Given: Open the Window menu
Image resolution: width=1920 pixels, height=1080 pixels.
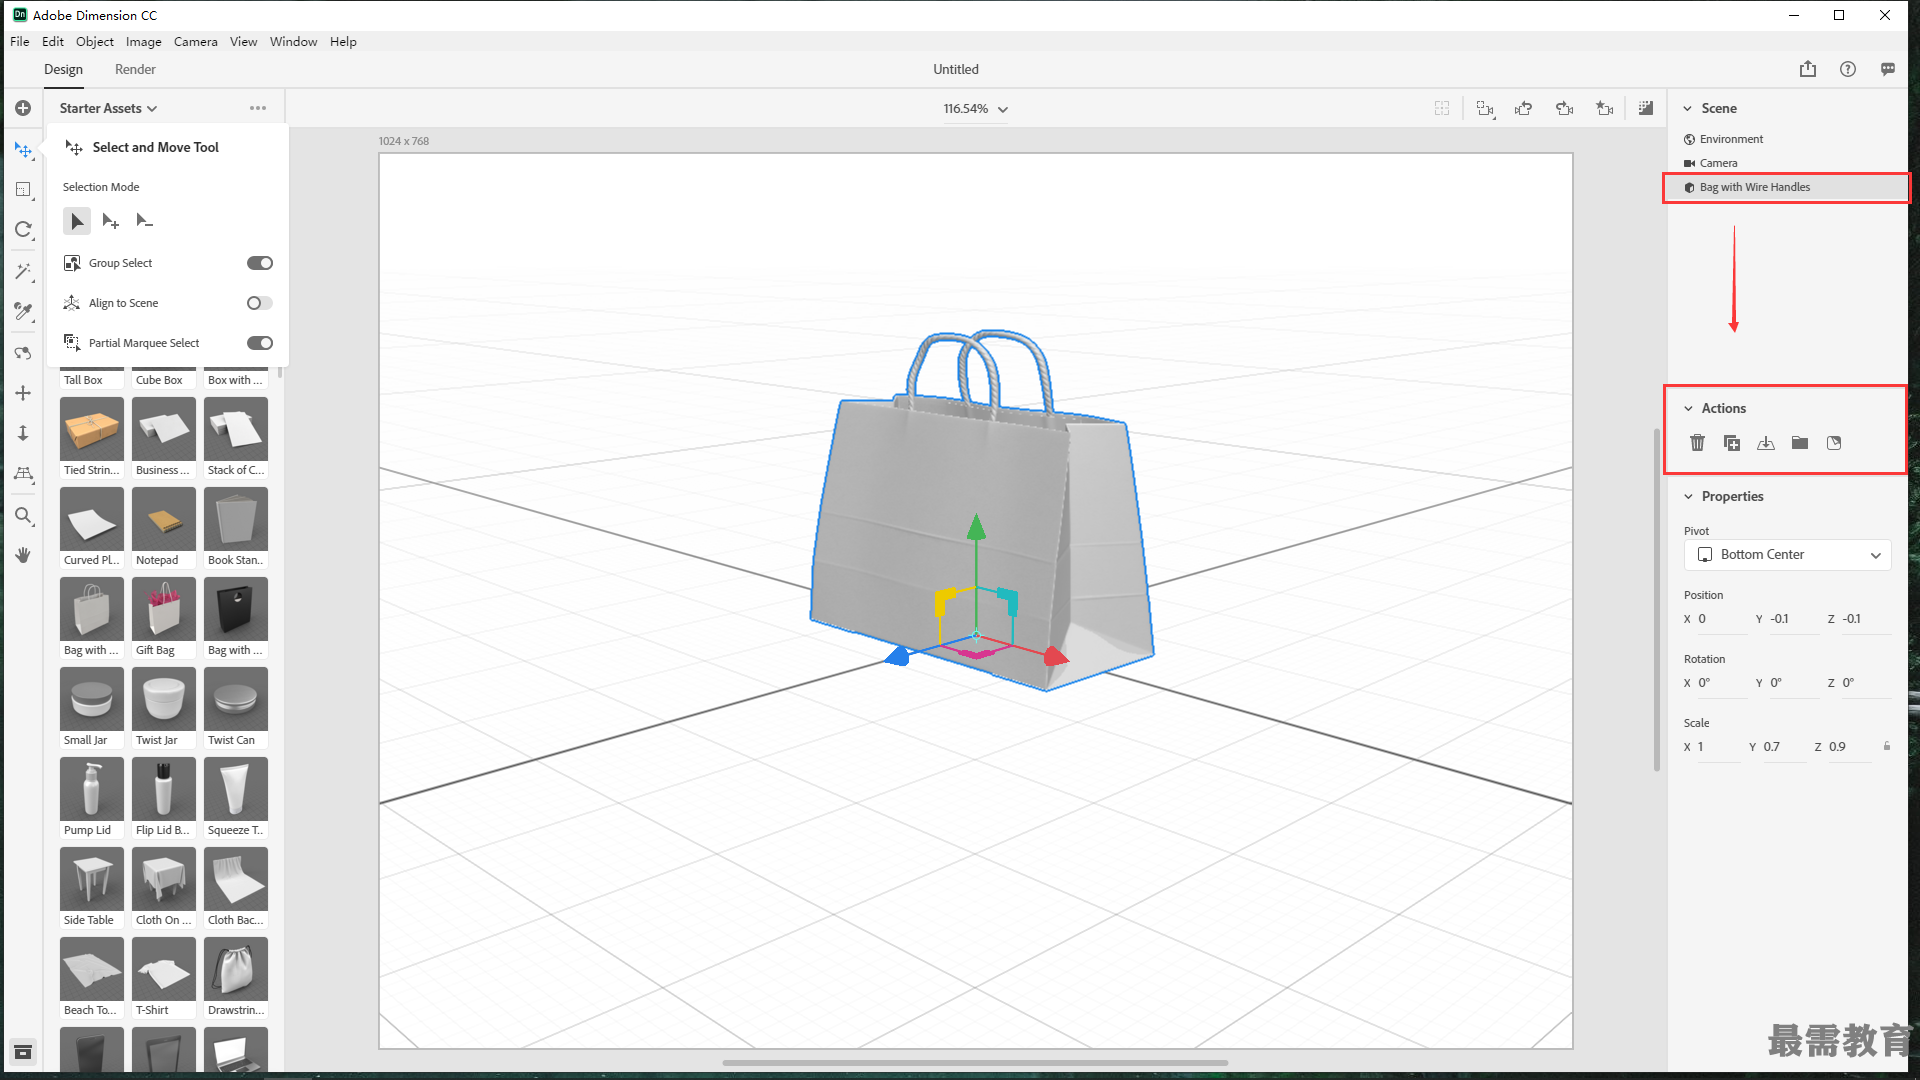Looking at the screenshot, I should click(x=293, y=41).
